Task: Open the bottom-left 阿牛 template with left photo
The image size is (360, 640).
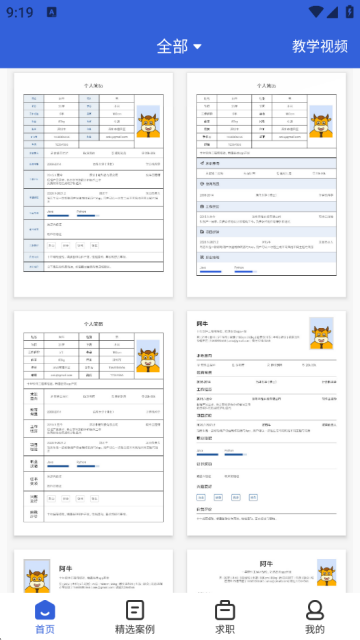Action: tap(93, 571)
